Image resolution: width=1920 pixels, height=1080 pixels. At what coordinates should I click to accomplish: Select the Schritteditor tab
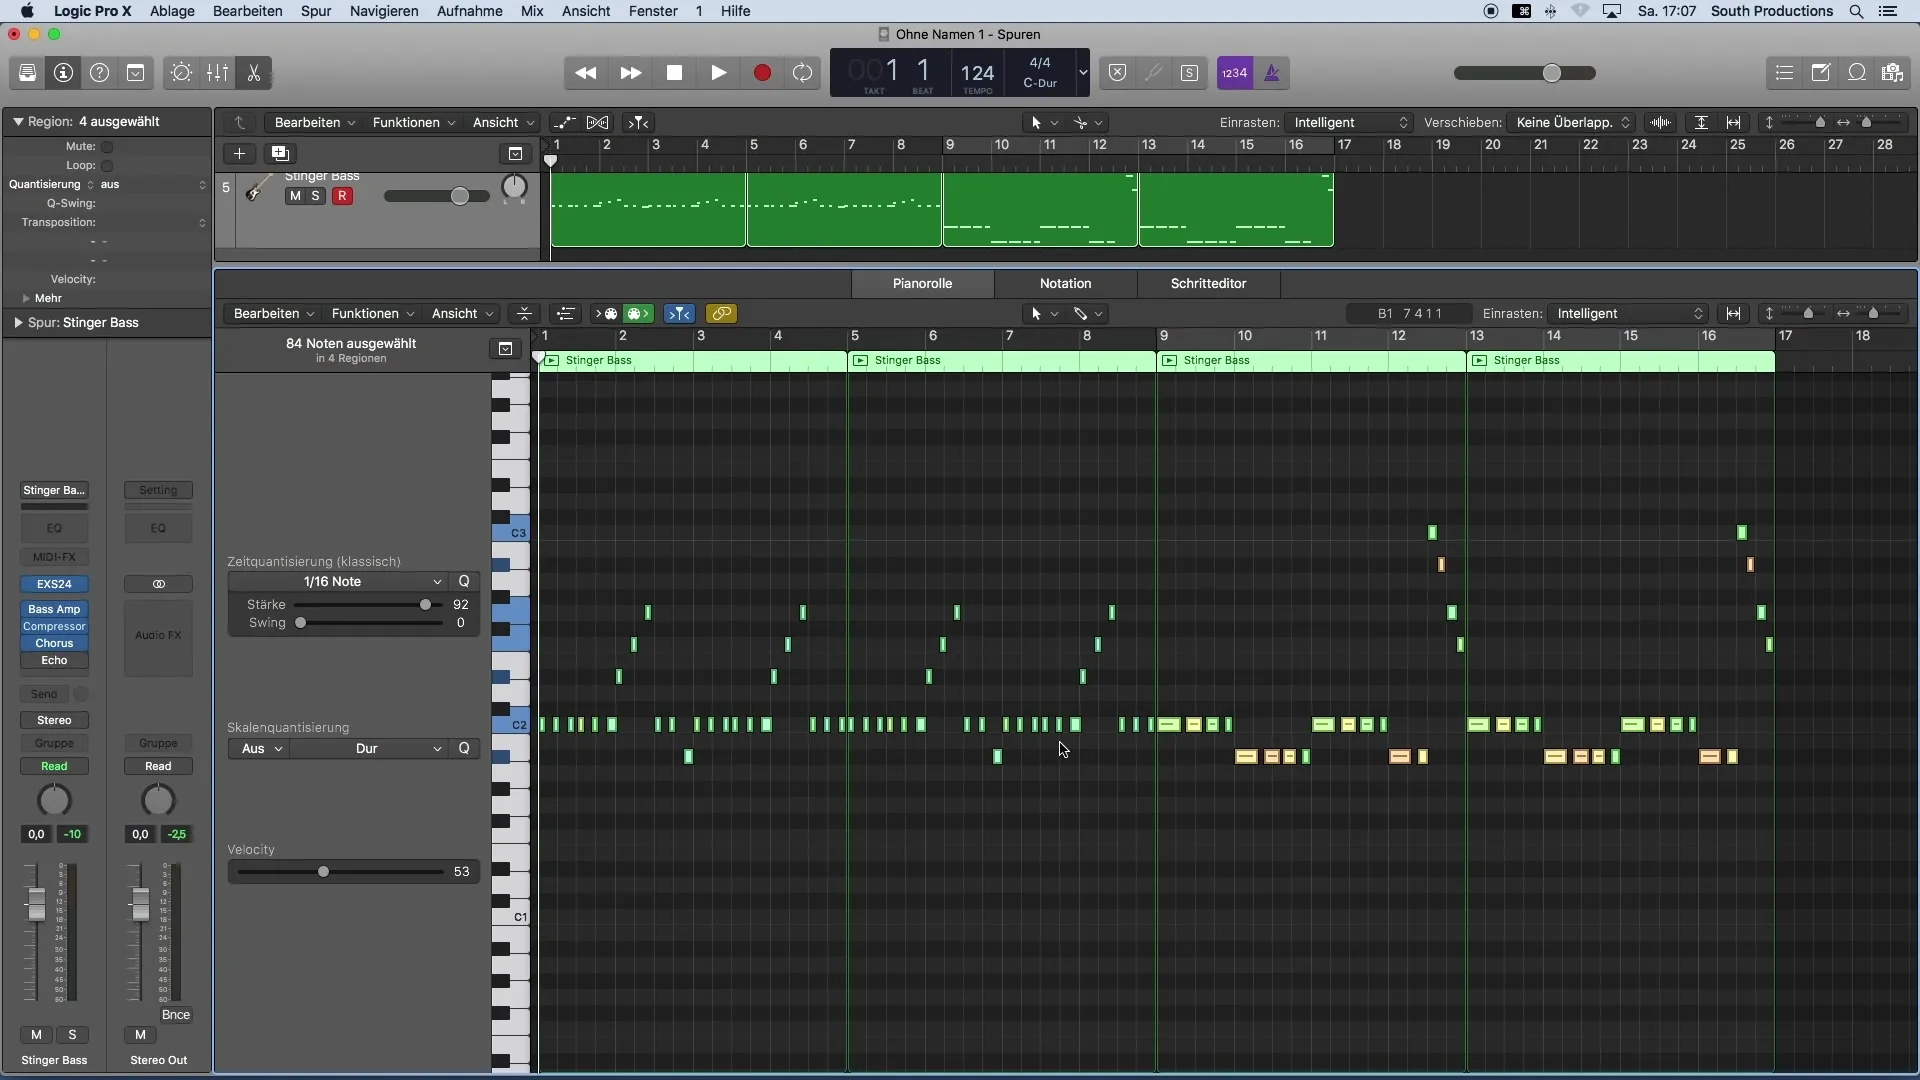[1208, 282]
